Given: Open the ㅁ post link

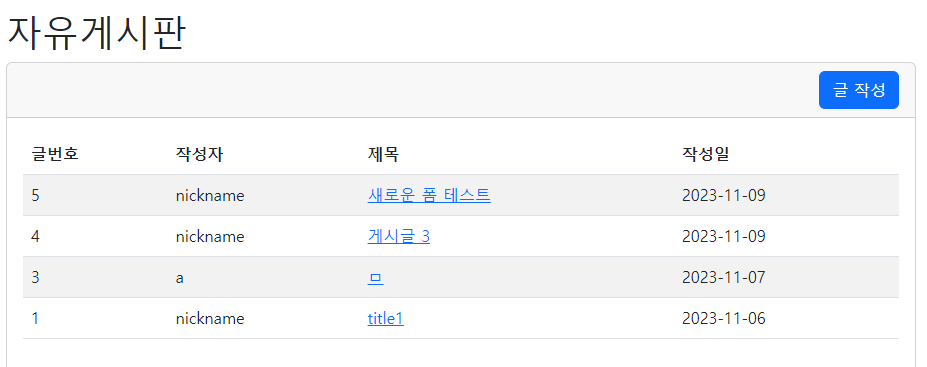Looking at the screenshot, I should coord(375,277).
